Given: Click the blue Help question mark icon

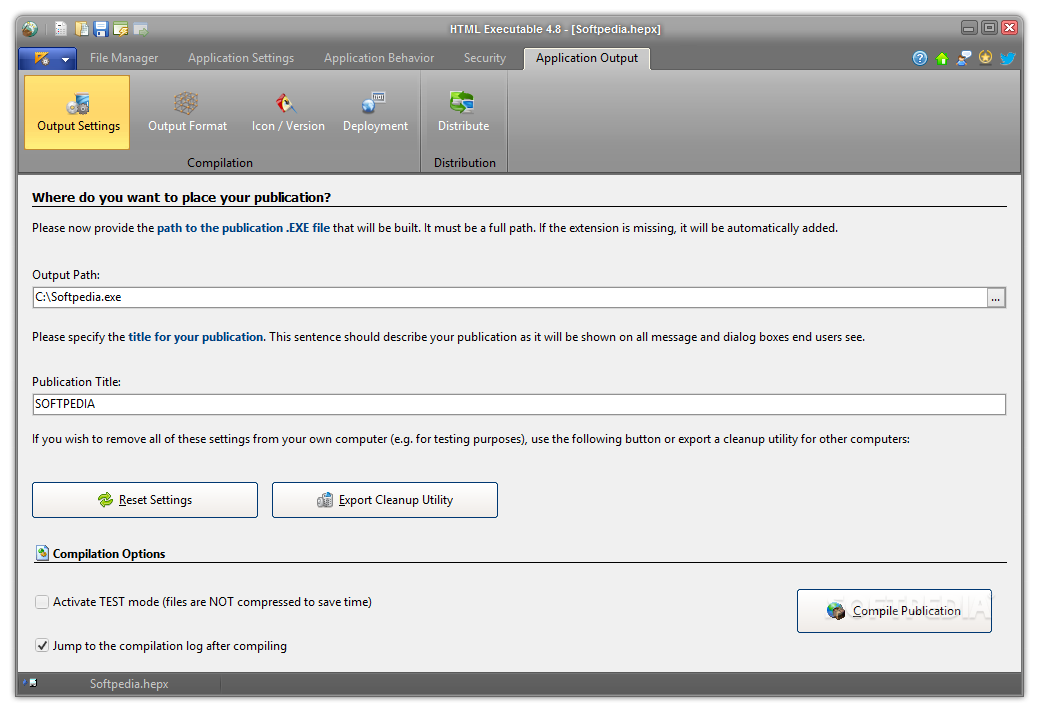Looking at the screenshot, I should click(920, 58).
